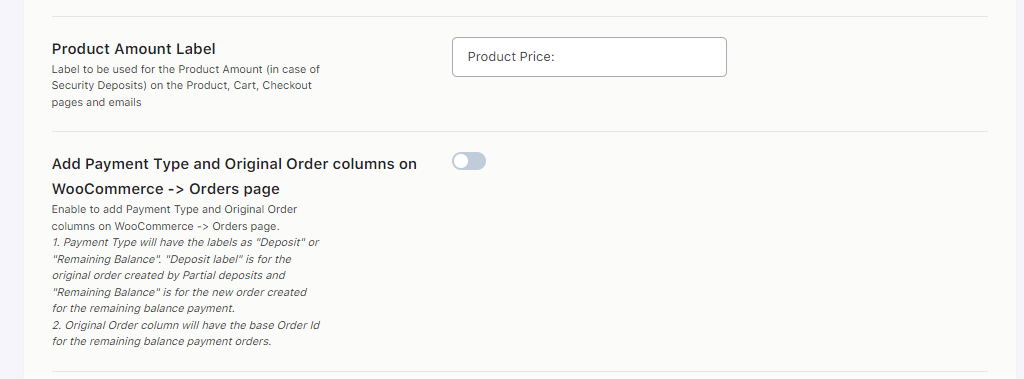Click the "original order created by Partial deposits" line

pyautogui.click(x=168, y=275)
